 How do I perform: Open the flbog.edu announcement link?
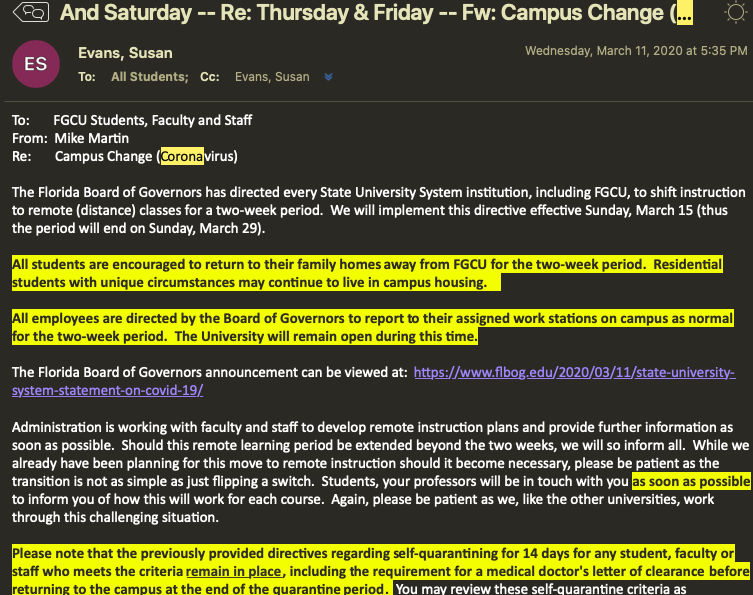(574, 373)
